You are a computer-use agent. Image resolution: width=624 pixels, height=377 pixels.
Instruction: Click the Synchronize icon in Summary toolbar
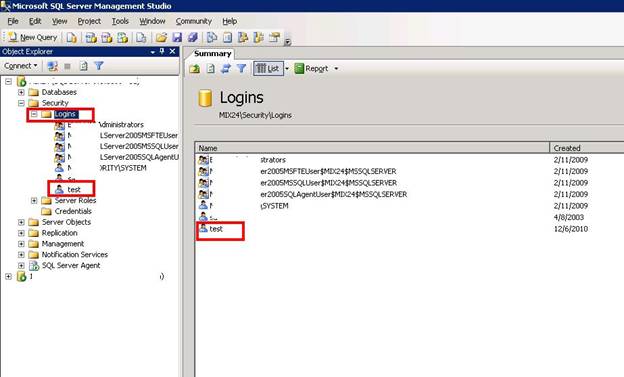coord(226,68)
